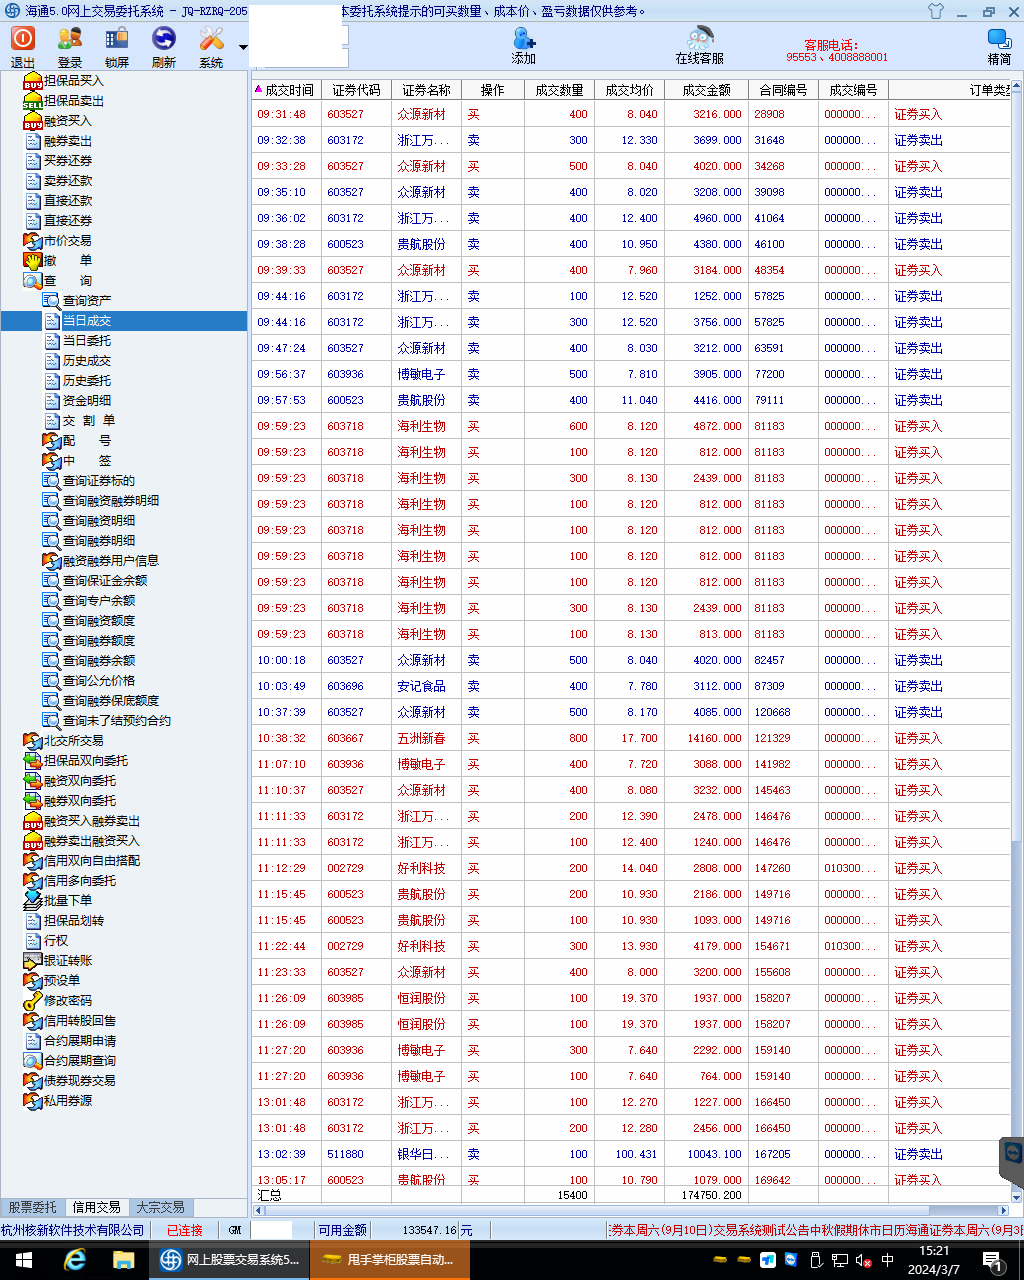Click the 锁屏 lock screen icon
The width and height of the screenshot is (1024, 1280).
pyautogui.click(x=117, y=46)
